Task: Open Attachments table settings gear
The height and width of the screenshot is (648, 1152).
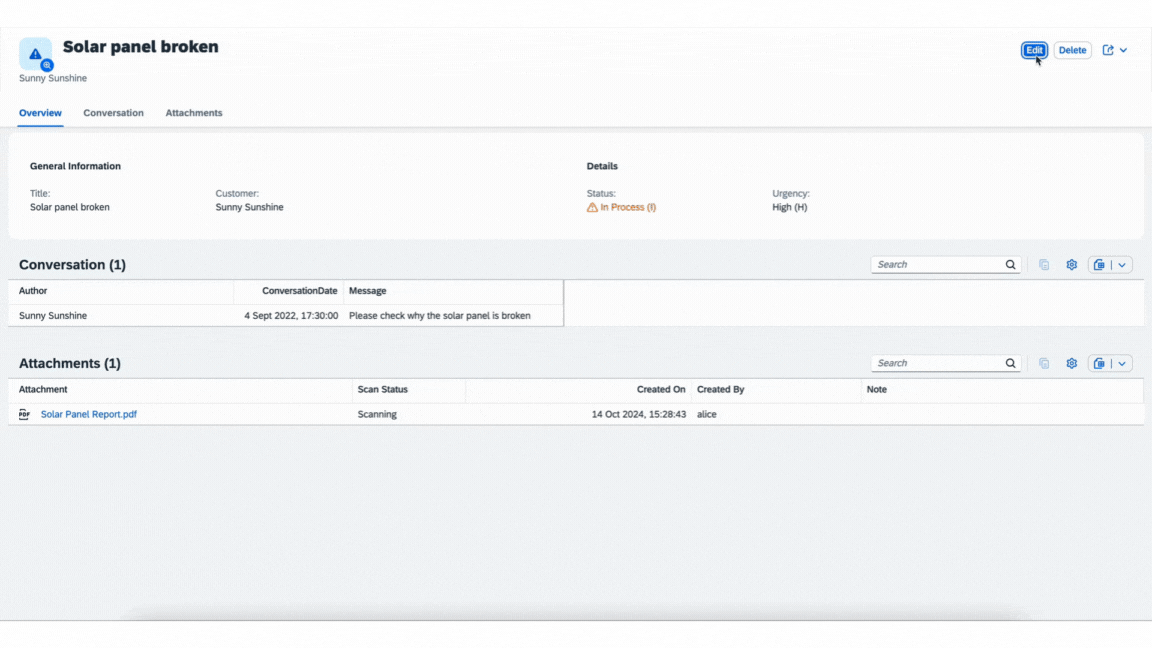Action: [x=1072, y=363]
